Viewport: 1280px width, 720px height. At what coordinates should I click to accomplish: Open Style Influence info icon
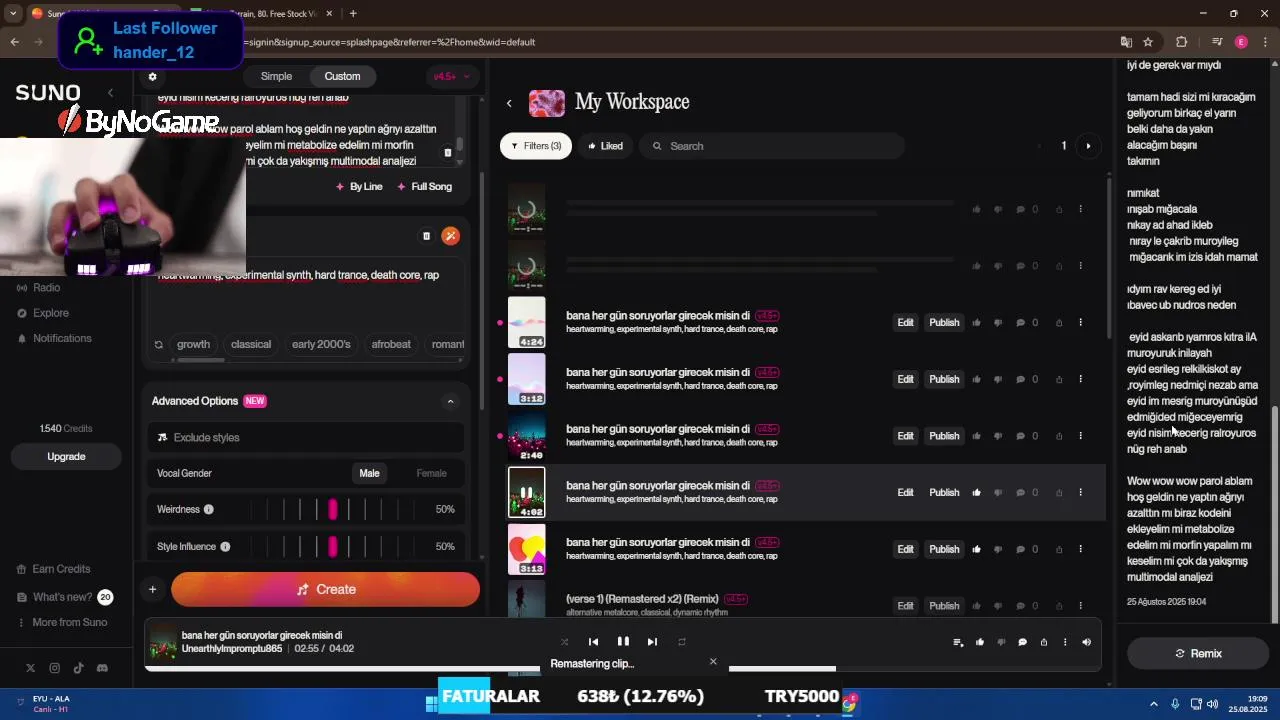point(225,546)
